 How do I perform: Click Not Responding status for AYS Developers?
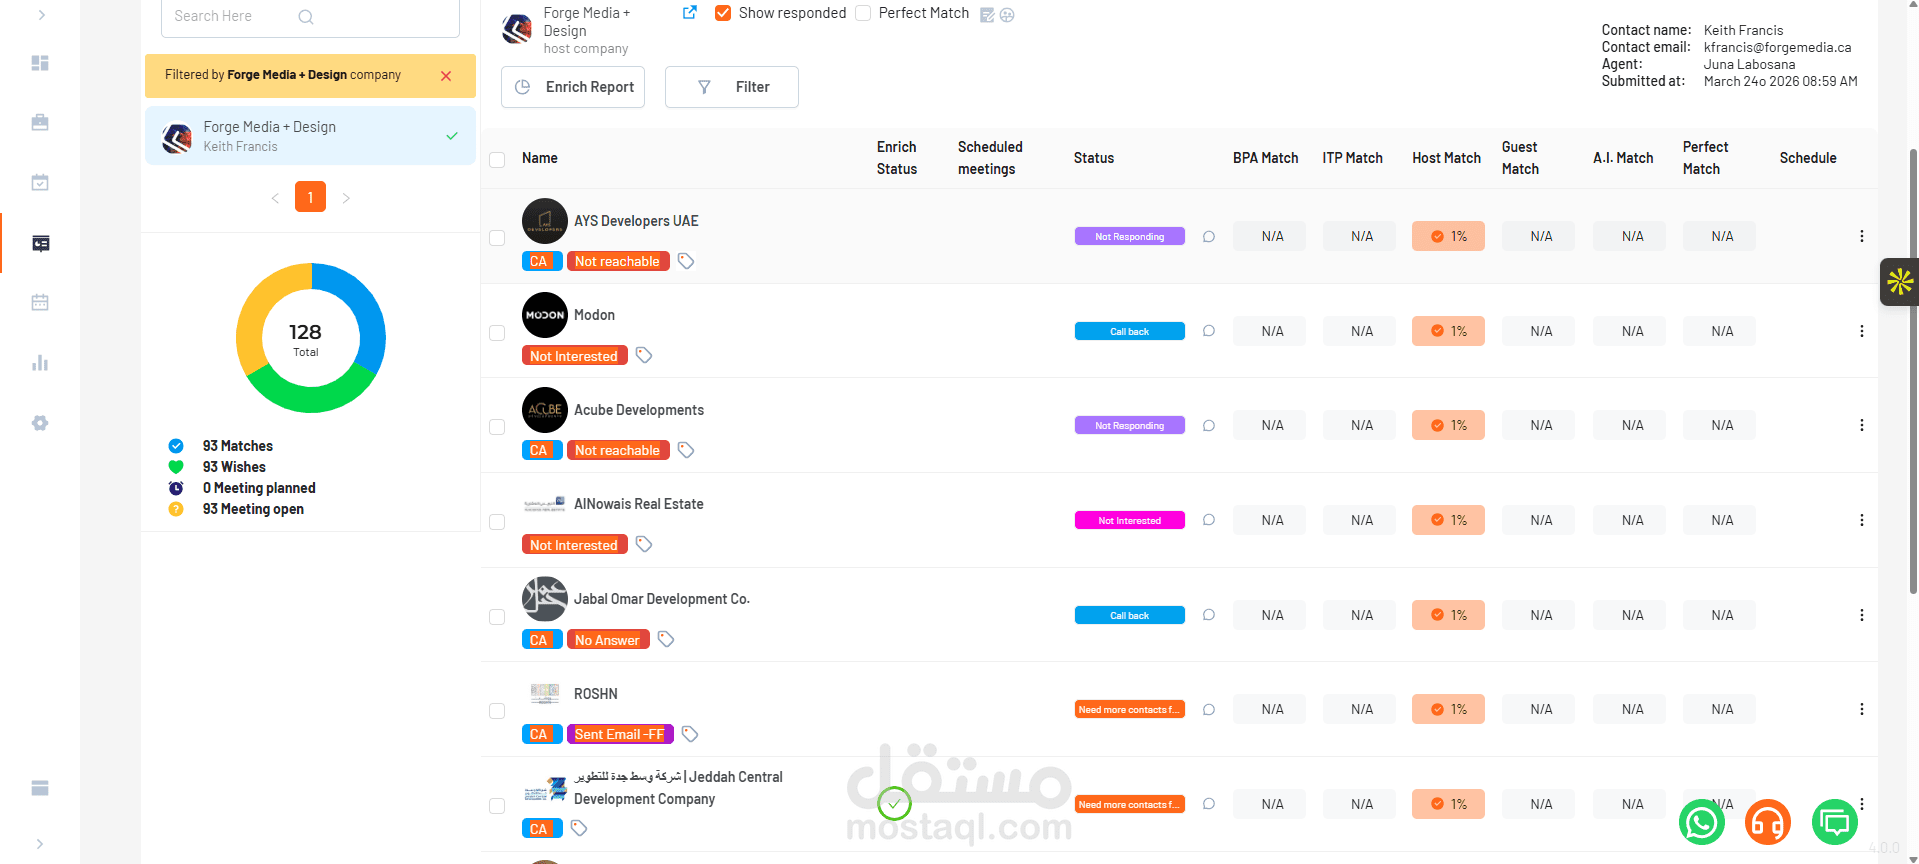1130,236
